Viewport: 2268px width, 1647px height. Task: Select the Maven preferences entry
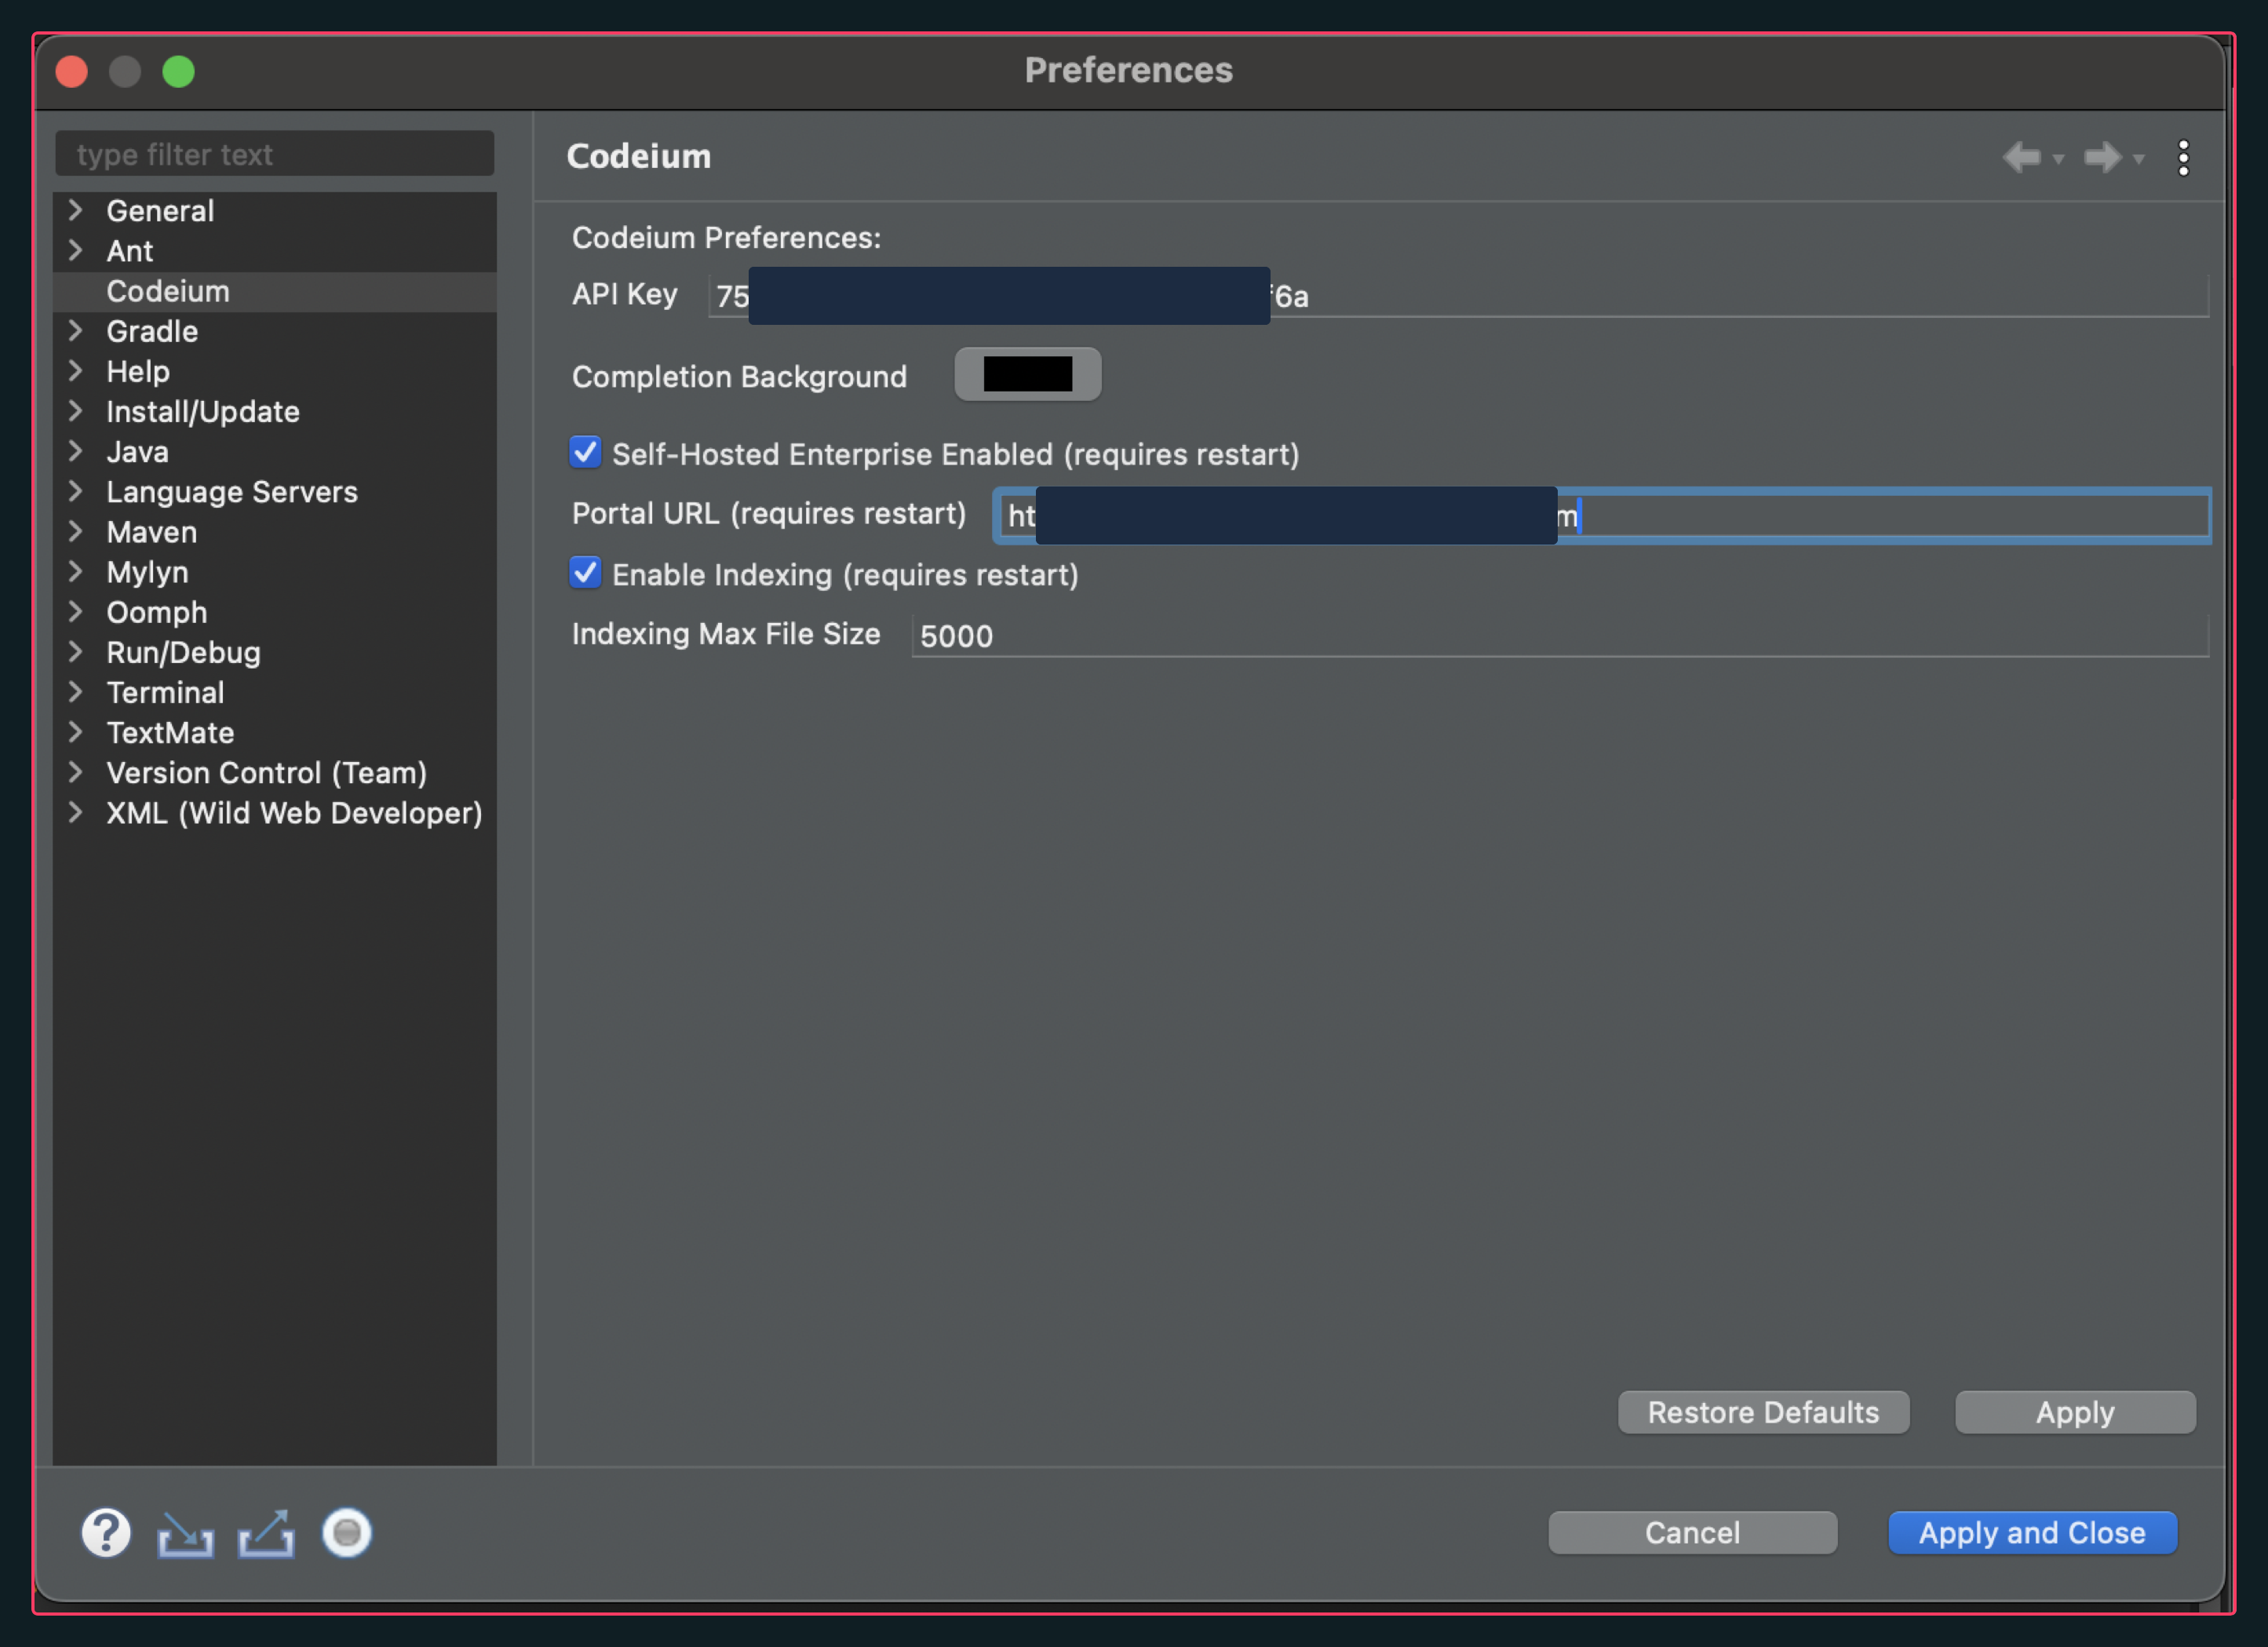152,532
